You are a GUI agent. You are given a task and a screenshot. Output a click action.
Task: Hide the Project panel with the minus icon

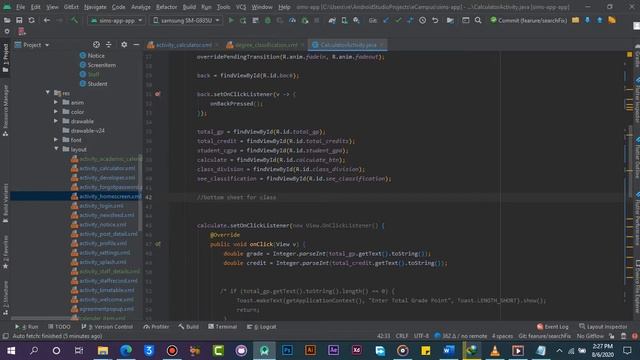136,45
